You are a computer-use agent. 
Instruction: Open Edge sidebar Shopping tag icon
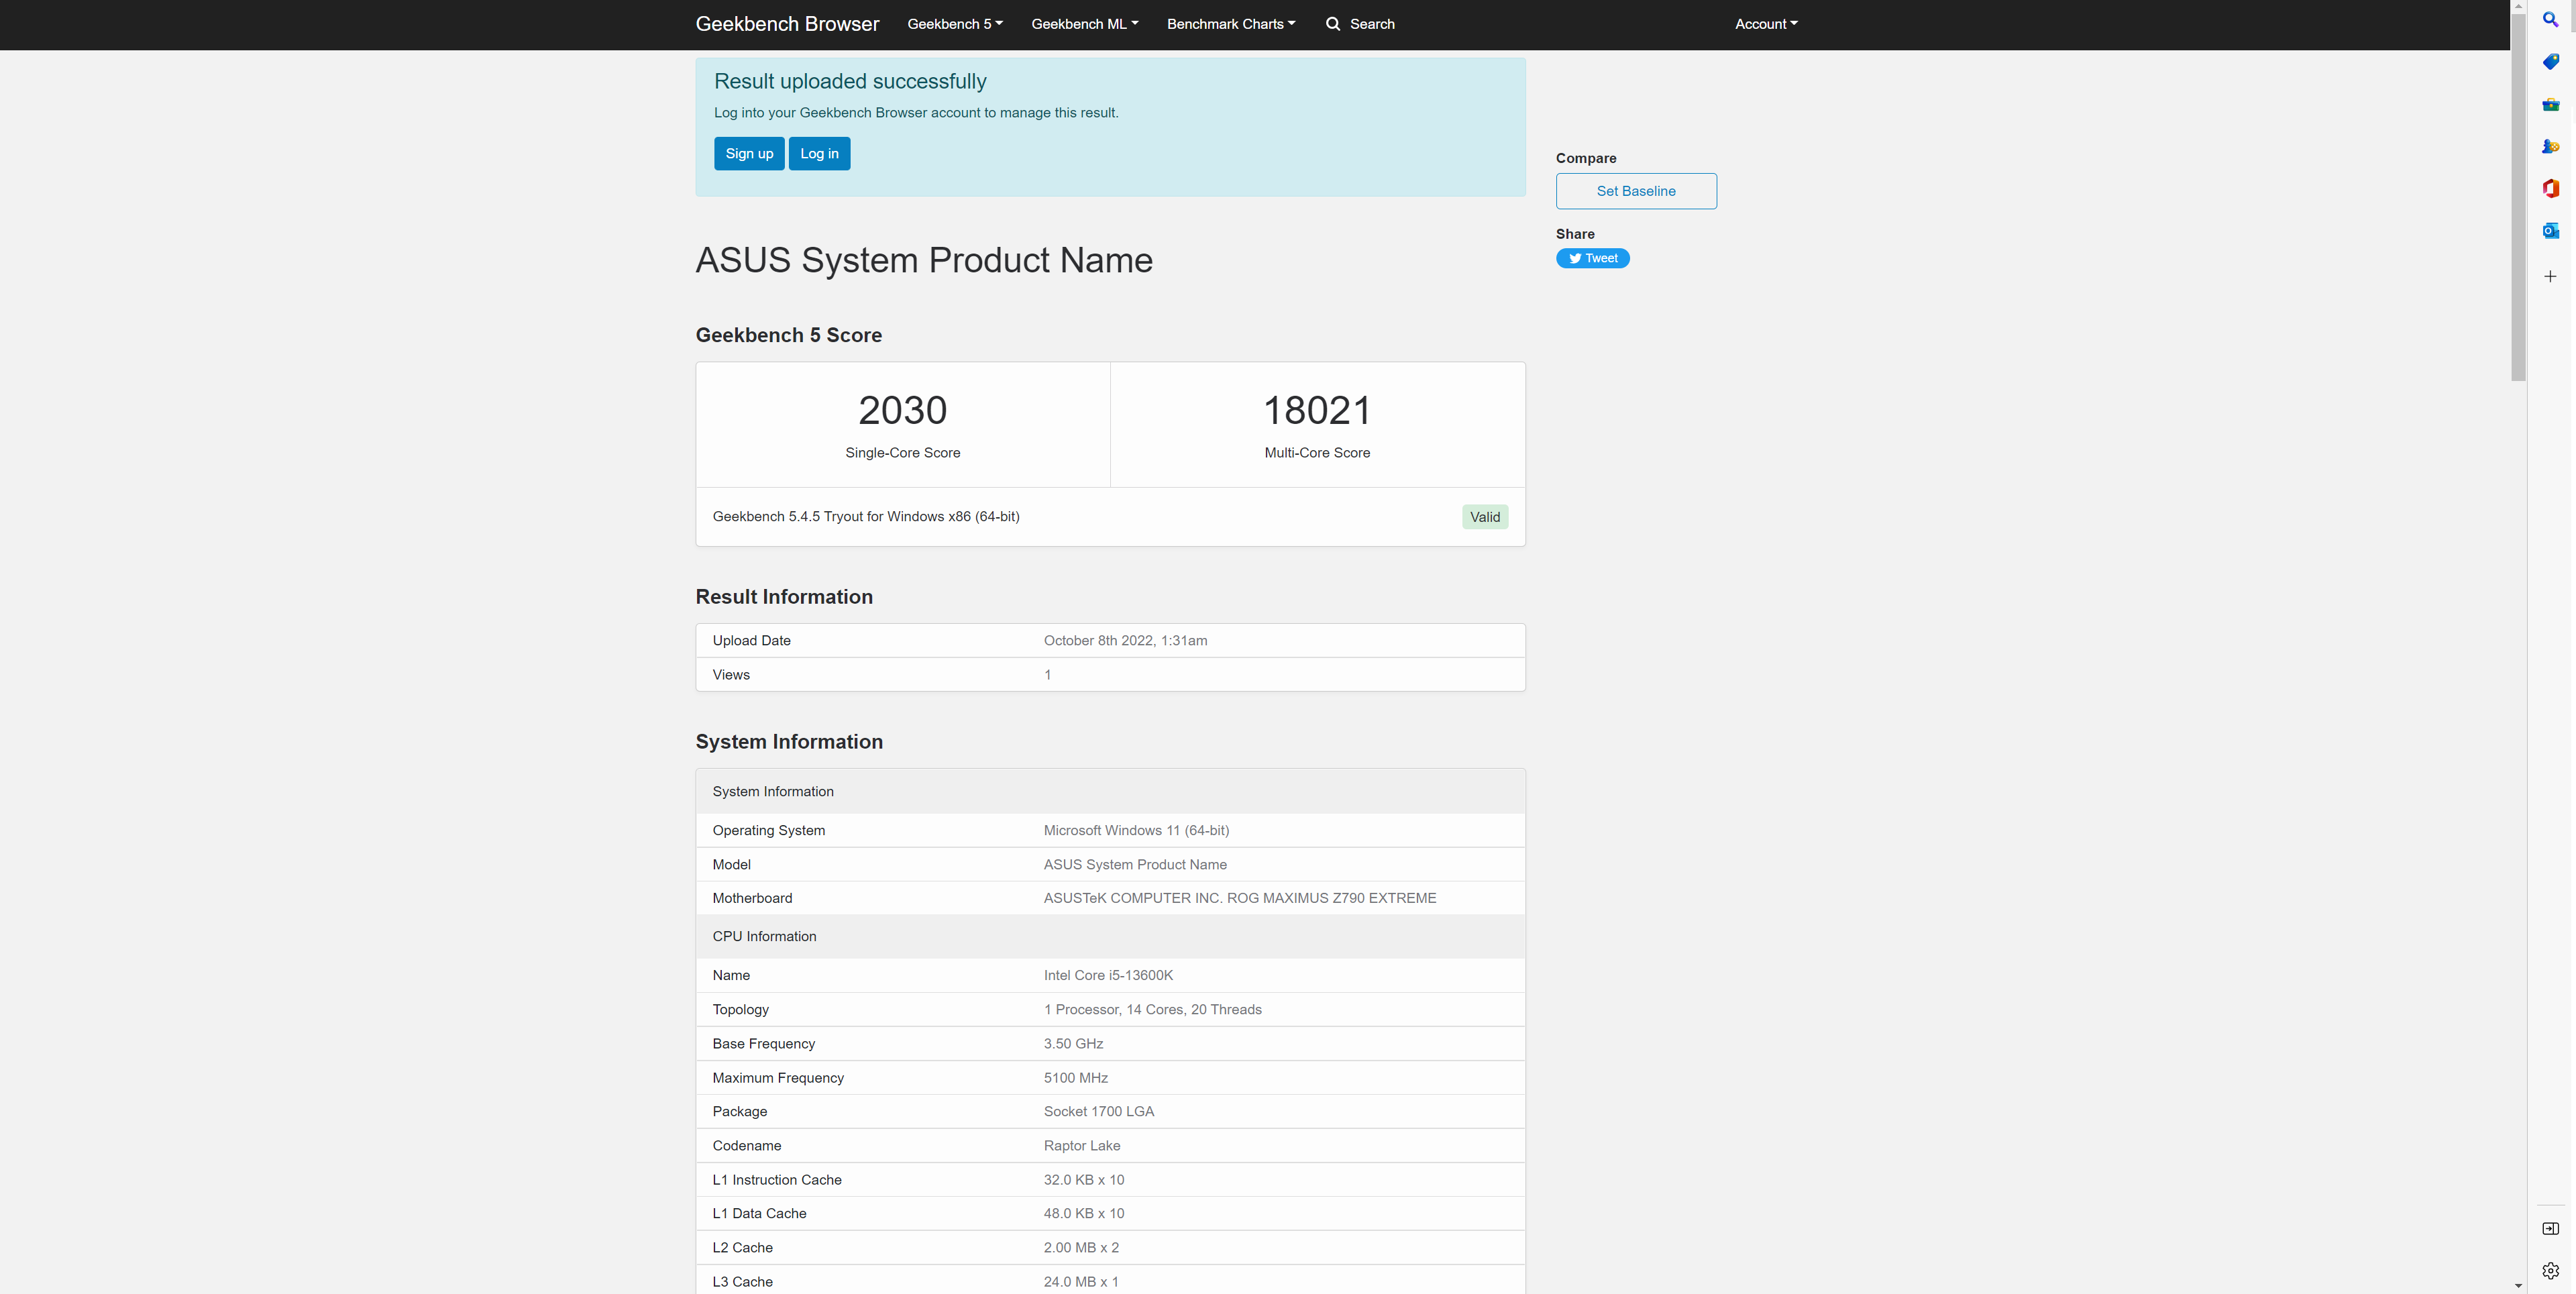pos(2550,62)
